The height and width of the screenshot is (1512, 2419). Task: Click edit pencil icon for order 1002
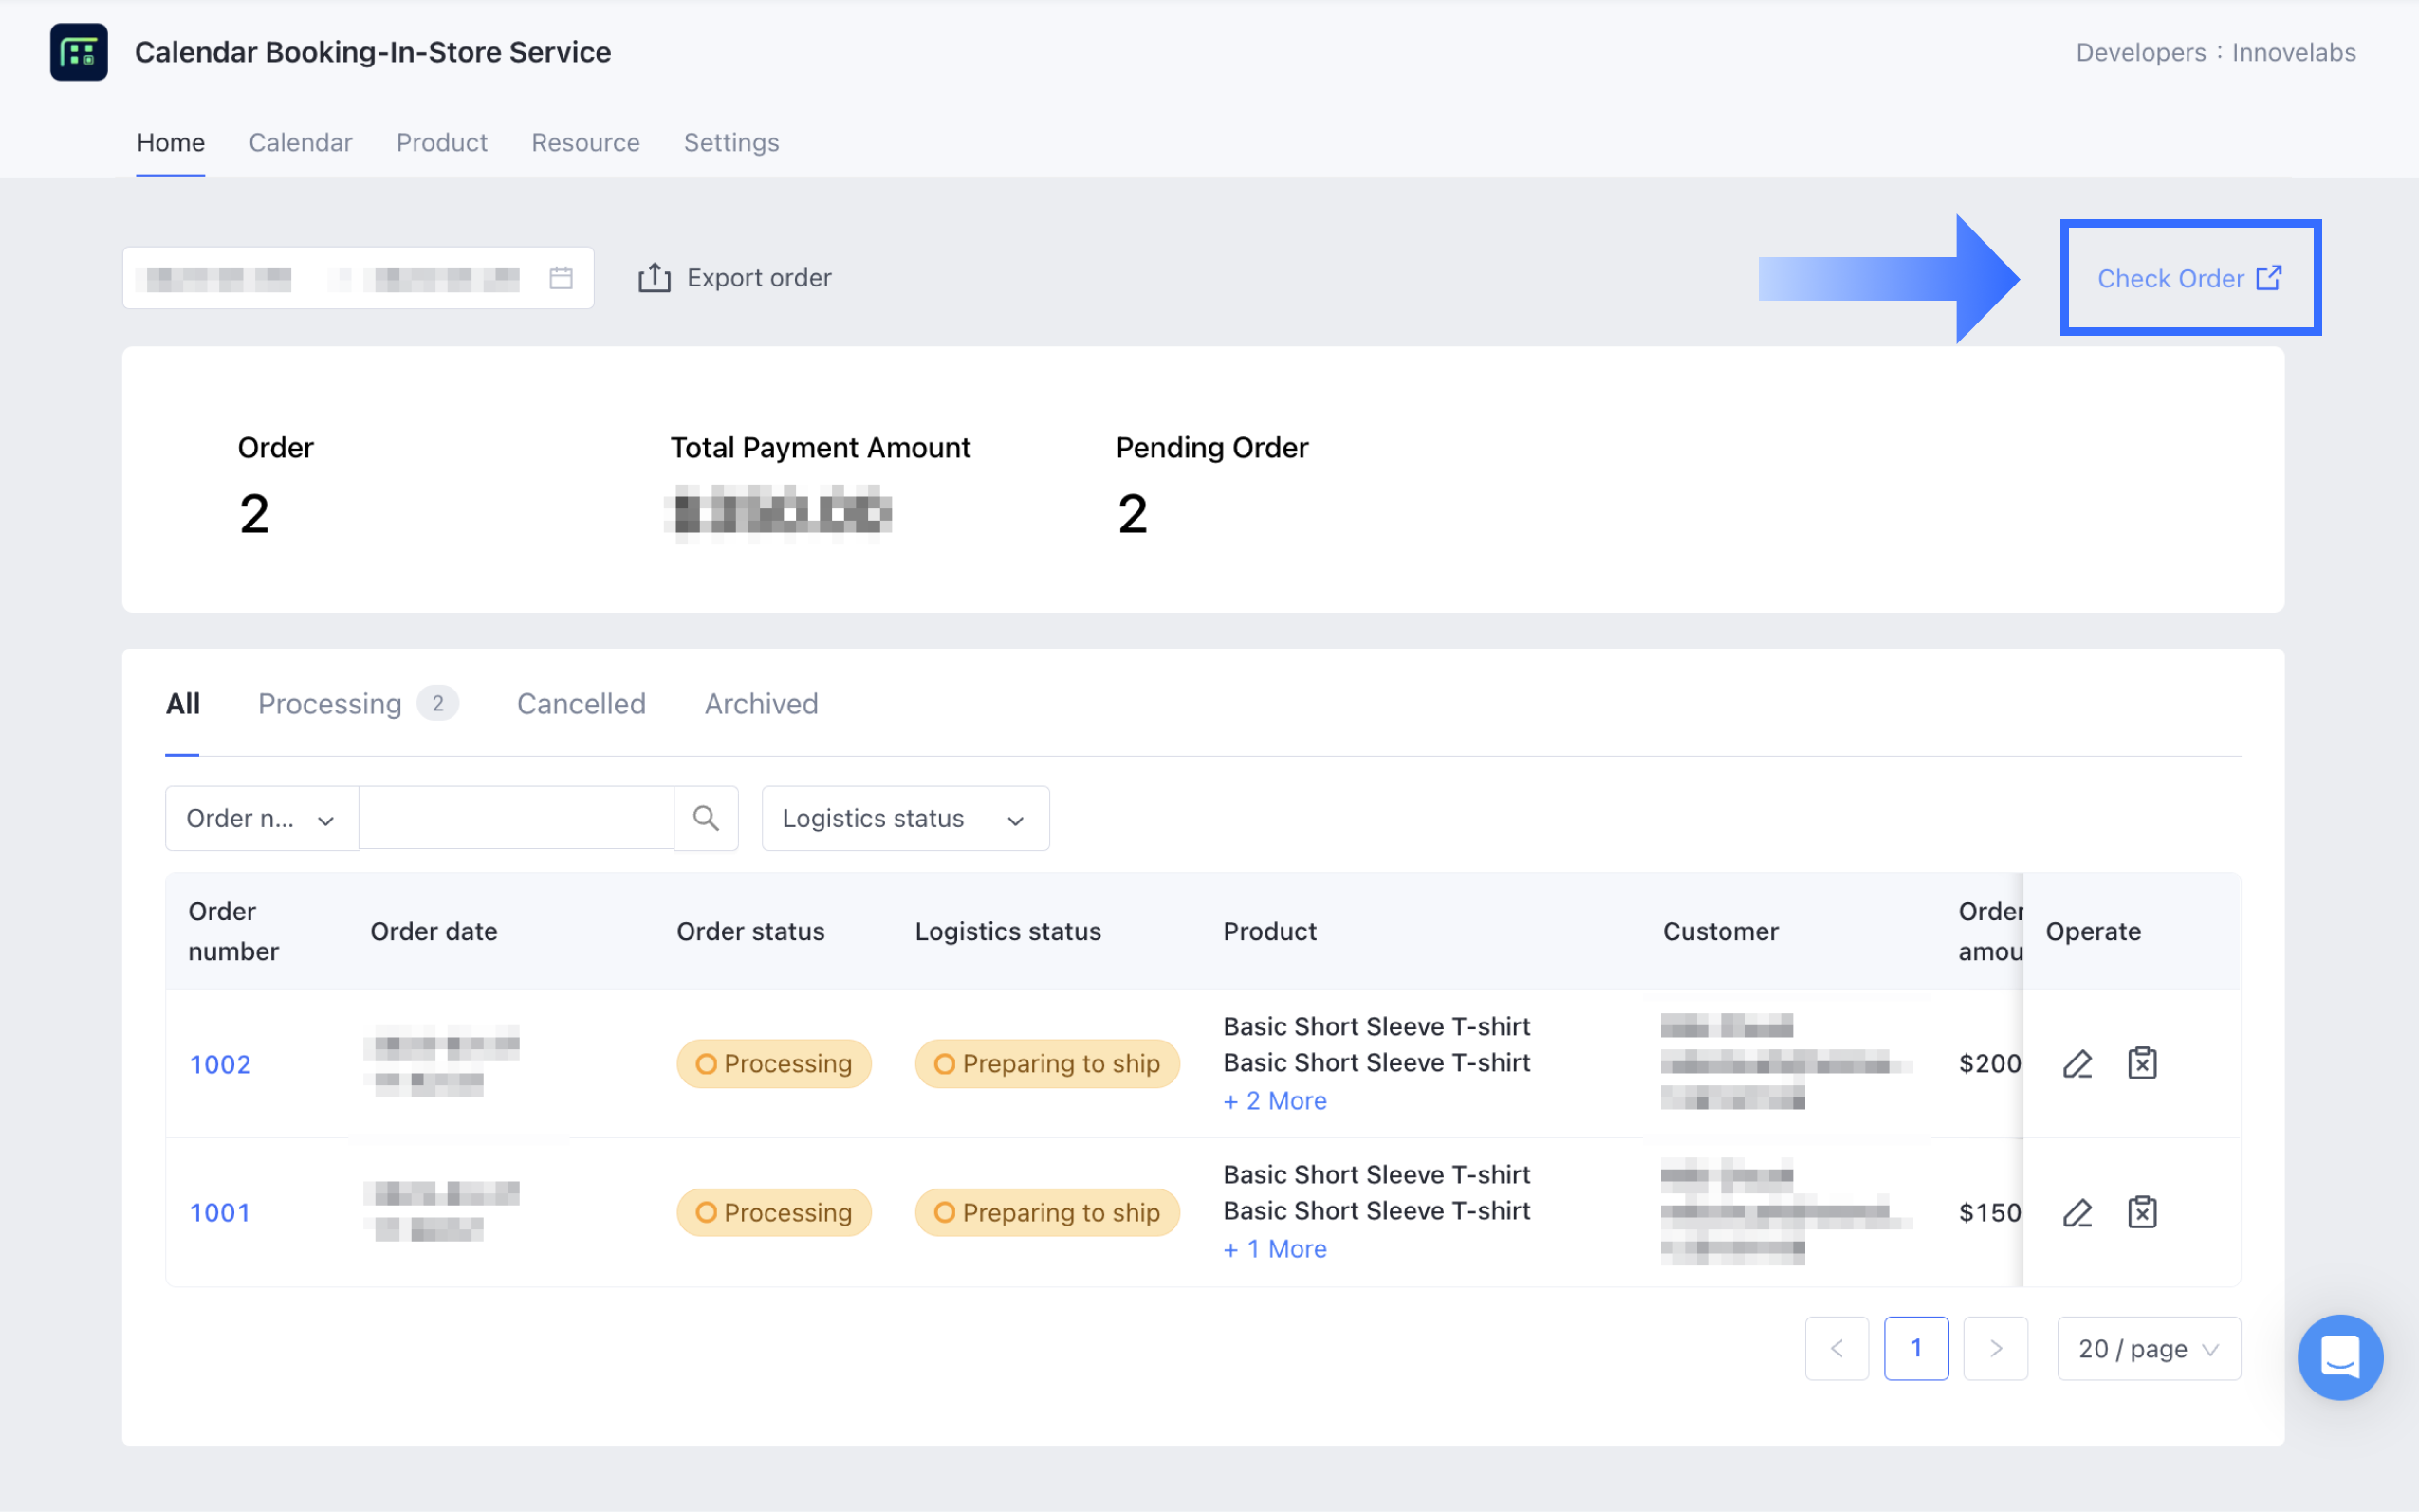pos(2077,1064)
